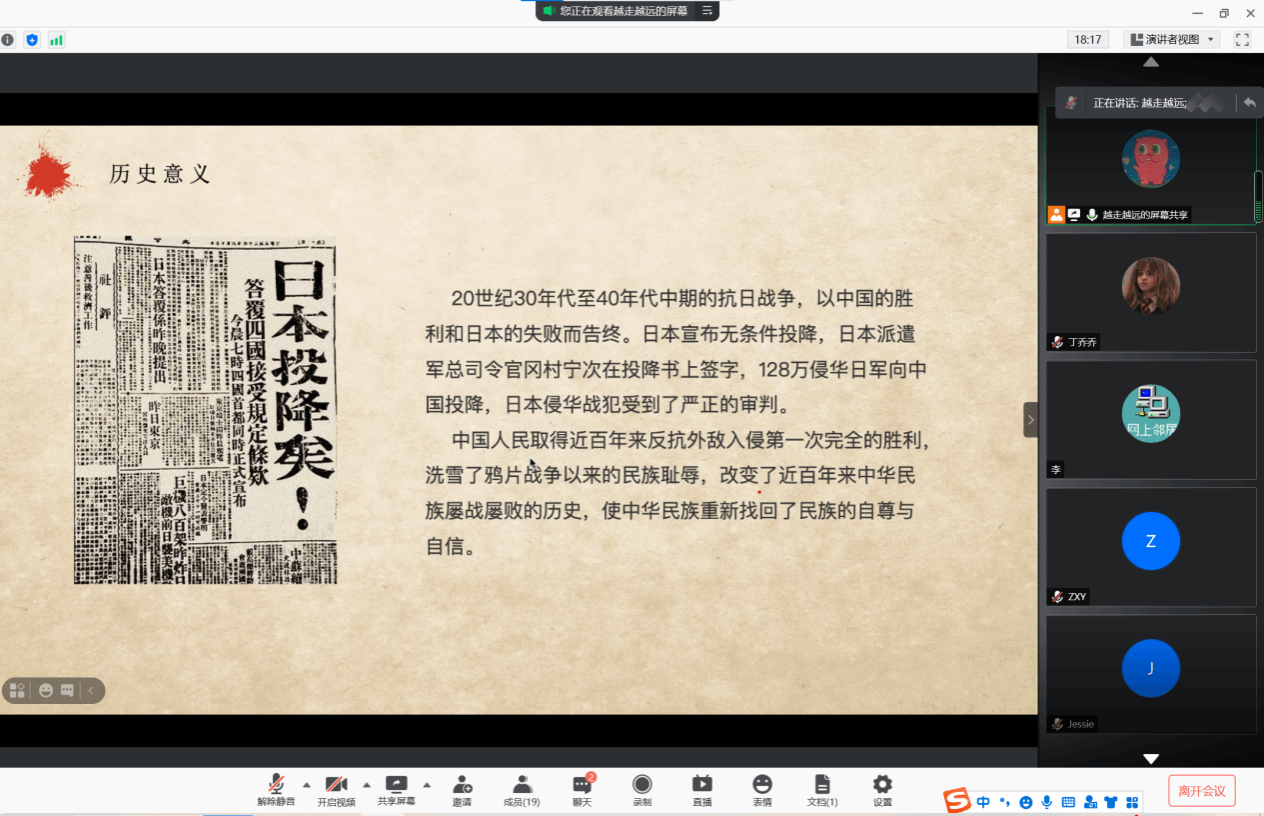Select the 丁乔乔 participant video tile
This screenshot has height=816, width=1264.
1151,292
